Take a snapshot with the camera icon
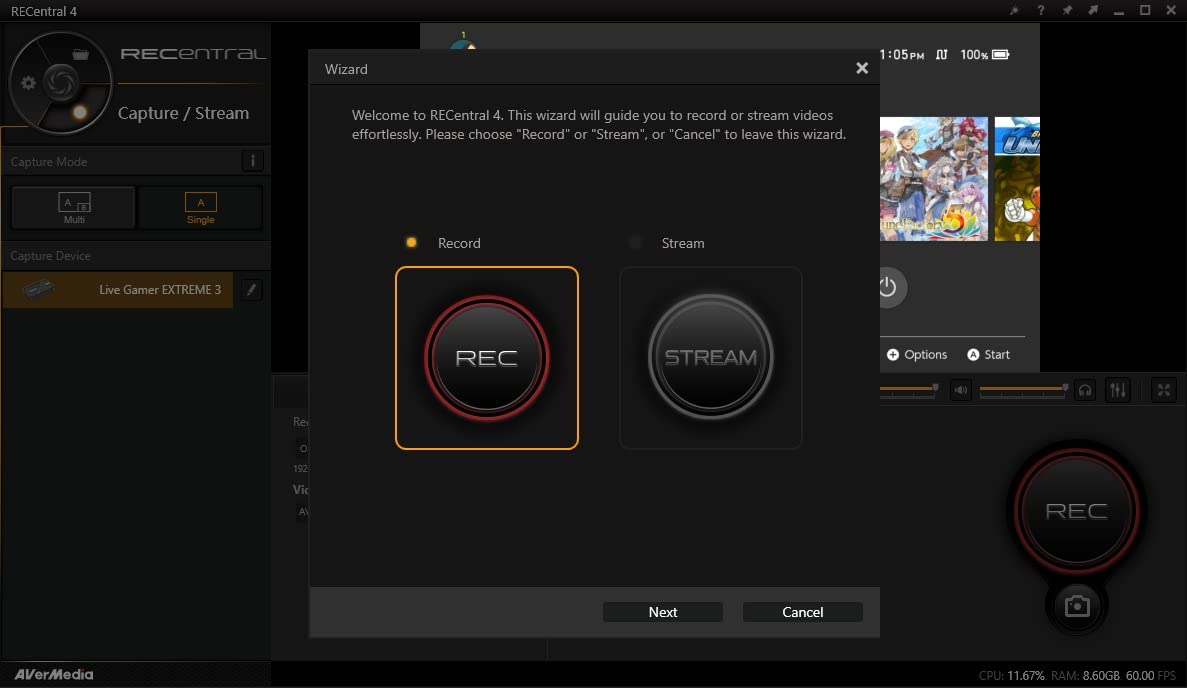 pos(1077,606)
